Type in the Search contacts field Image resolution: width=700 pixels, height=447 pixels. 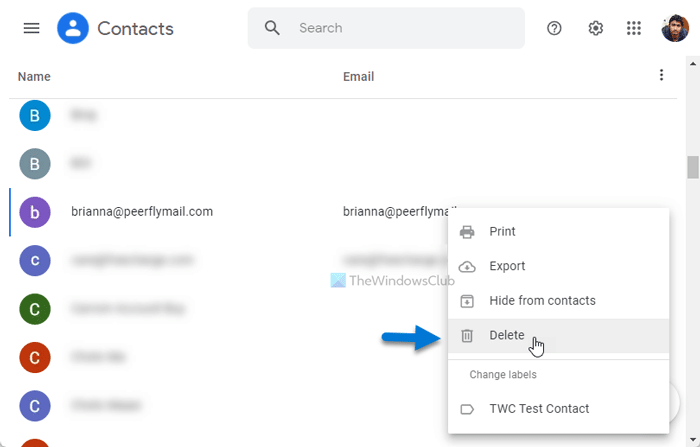pyautogui.click(x=400, y=28)
